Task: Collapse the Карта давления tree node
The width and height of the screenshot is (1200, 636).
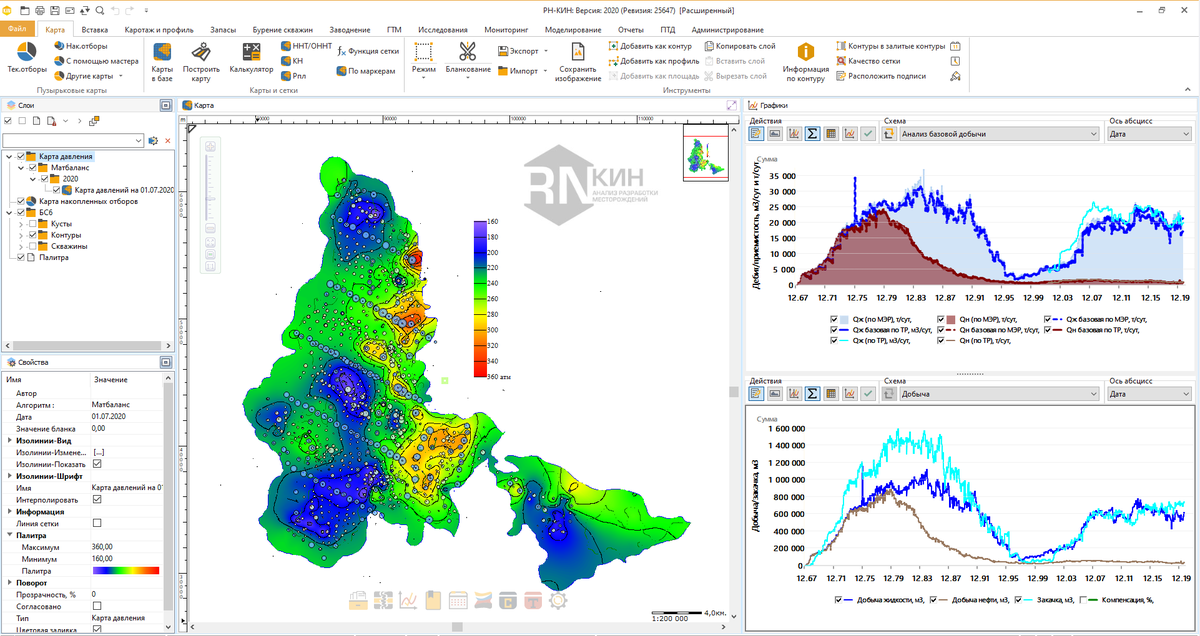Action: pyautogui.click(x=9, y=156)
